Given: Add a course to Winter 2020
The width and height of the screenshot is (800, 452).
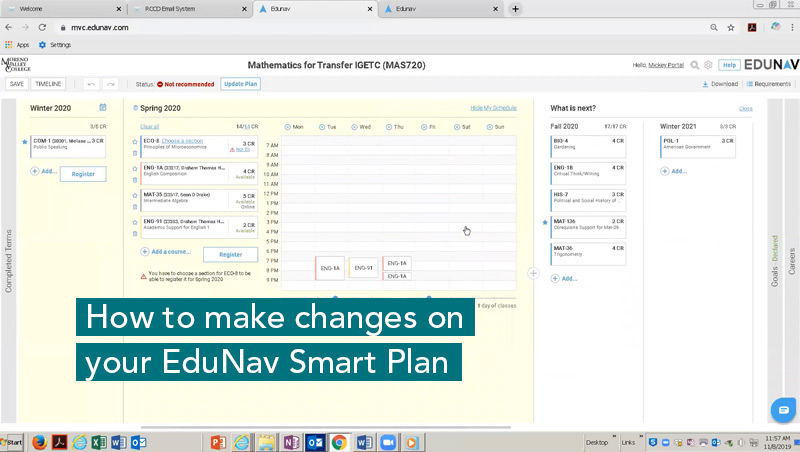Looking at the screenshot, I should click(43, 171).
